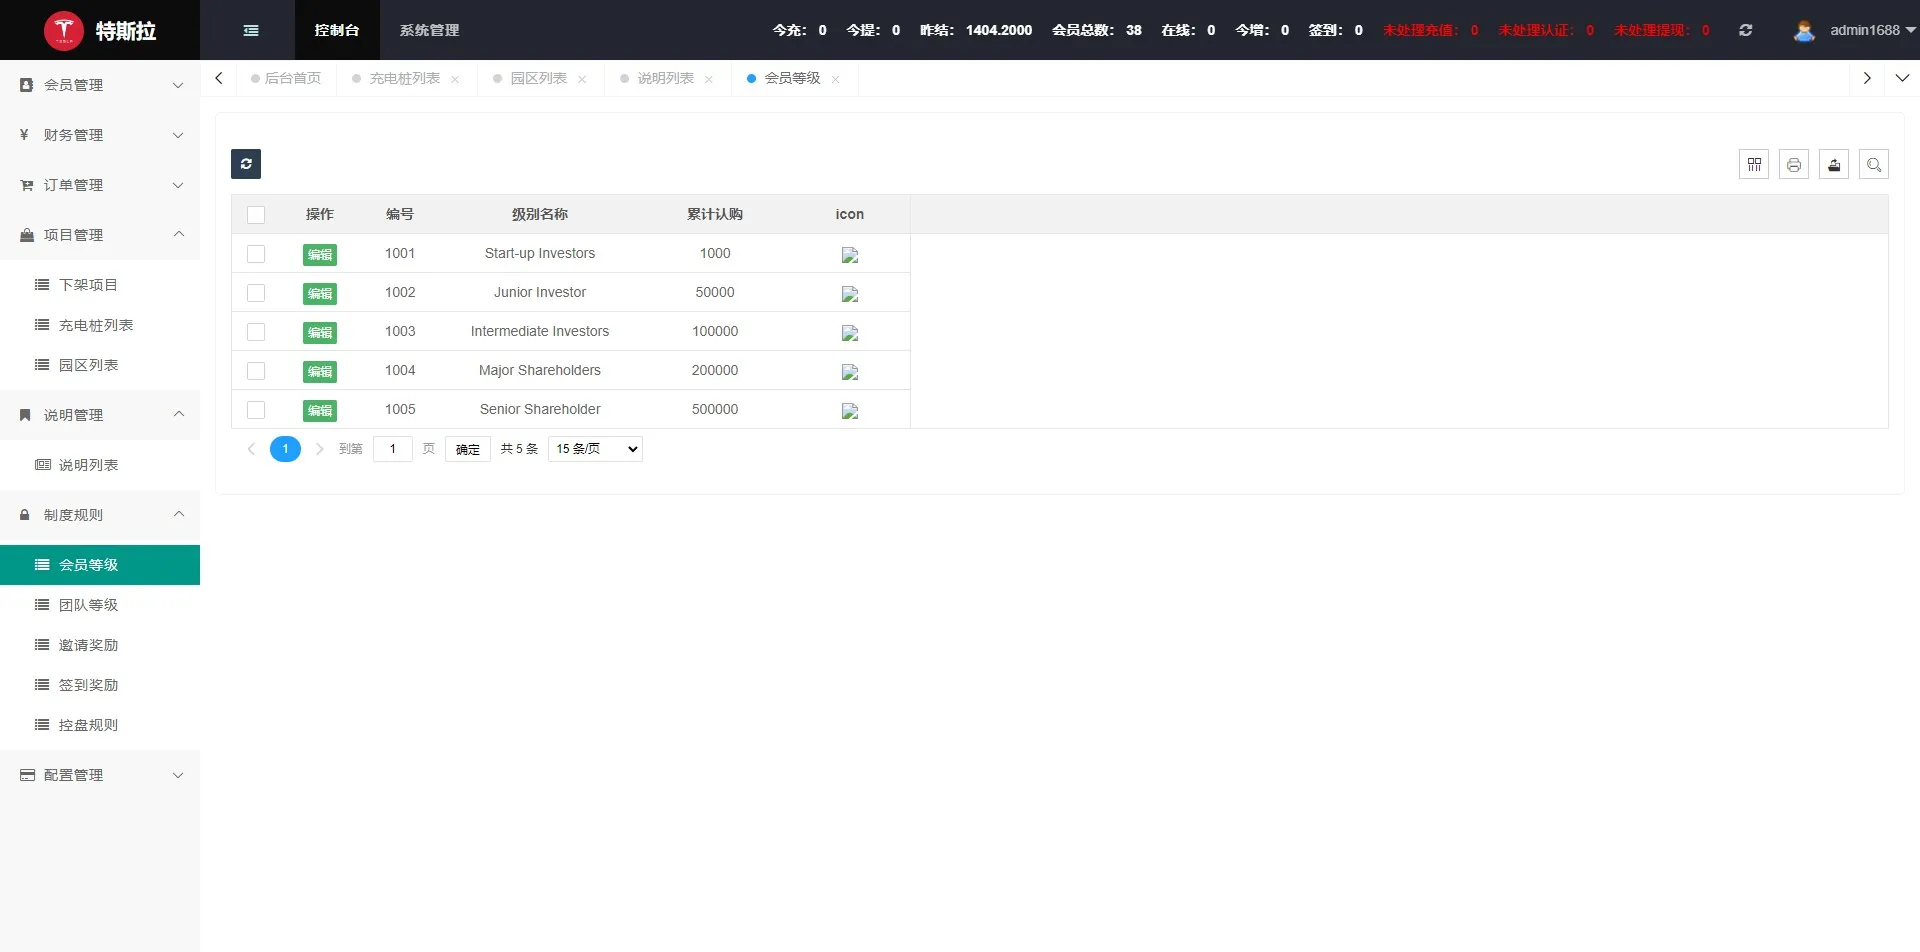Image resolution: width=1920 pixels, height=952 pixels.
Task: Open the 15 条/页 page size dropdown
Action: (595, 449)
